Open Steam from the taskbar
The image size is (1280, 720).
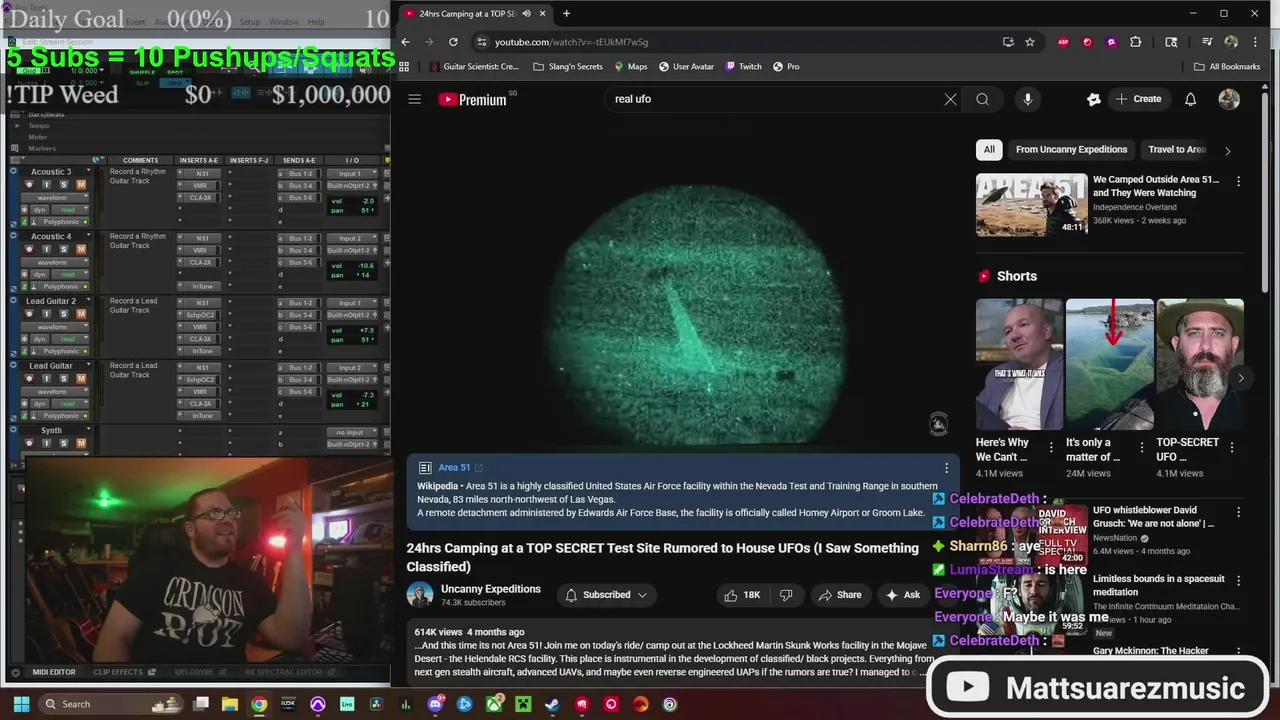(552, 704)
